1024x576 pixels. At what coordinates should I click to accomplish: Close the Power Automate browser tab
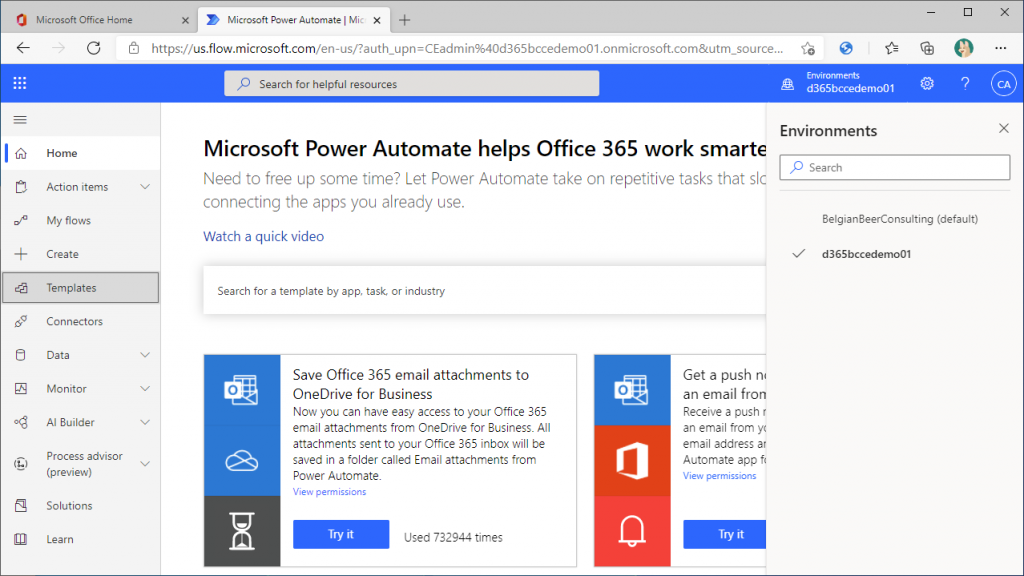(377, 20)
